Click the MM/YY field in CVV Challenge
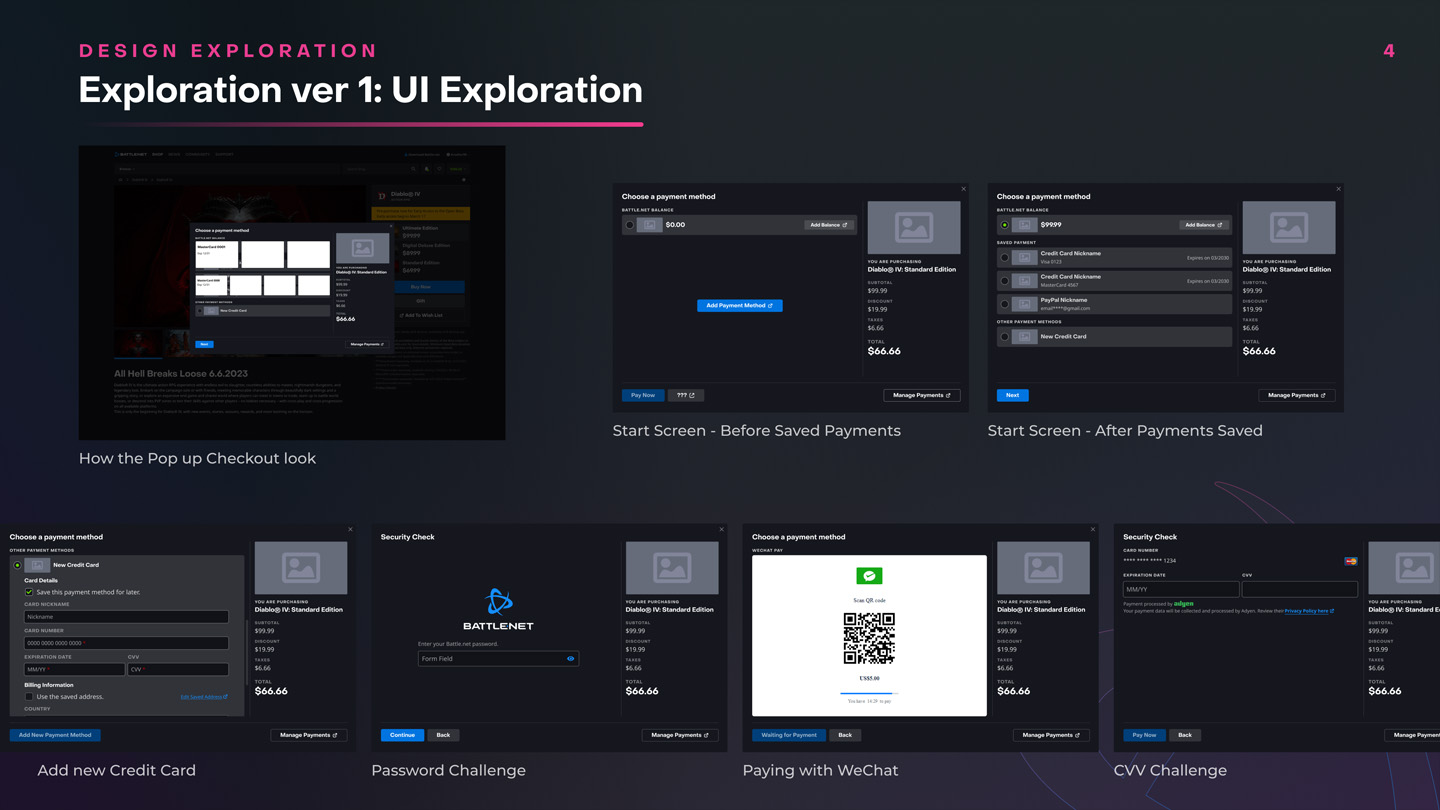This screenshot has height=810, width=1440. point(1181,589)
